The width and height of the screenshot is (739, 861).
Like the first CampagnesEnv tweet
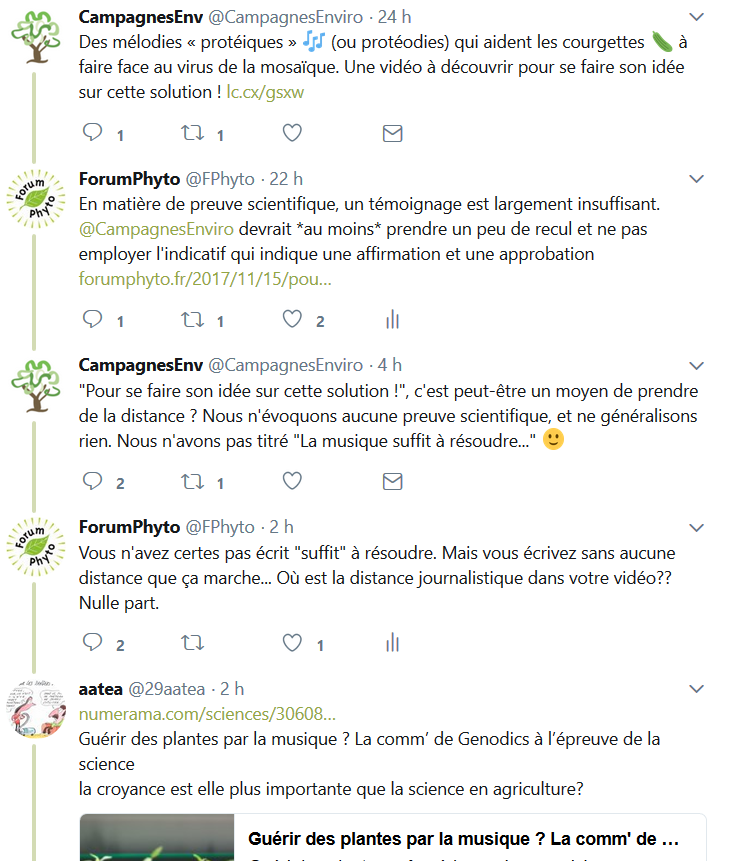(x=292, y=133)
